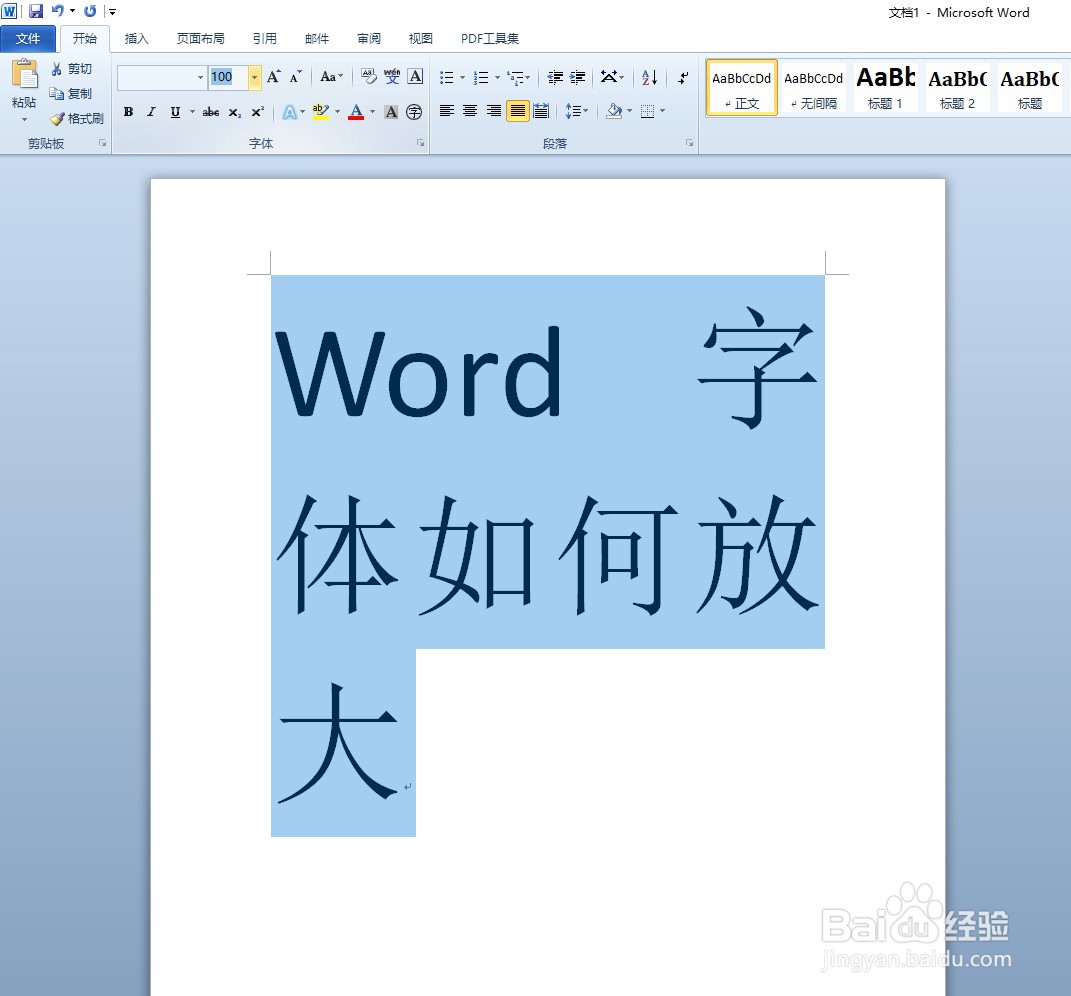Open the font size dropdown arrow

254,77
